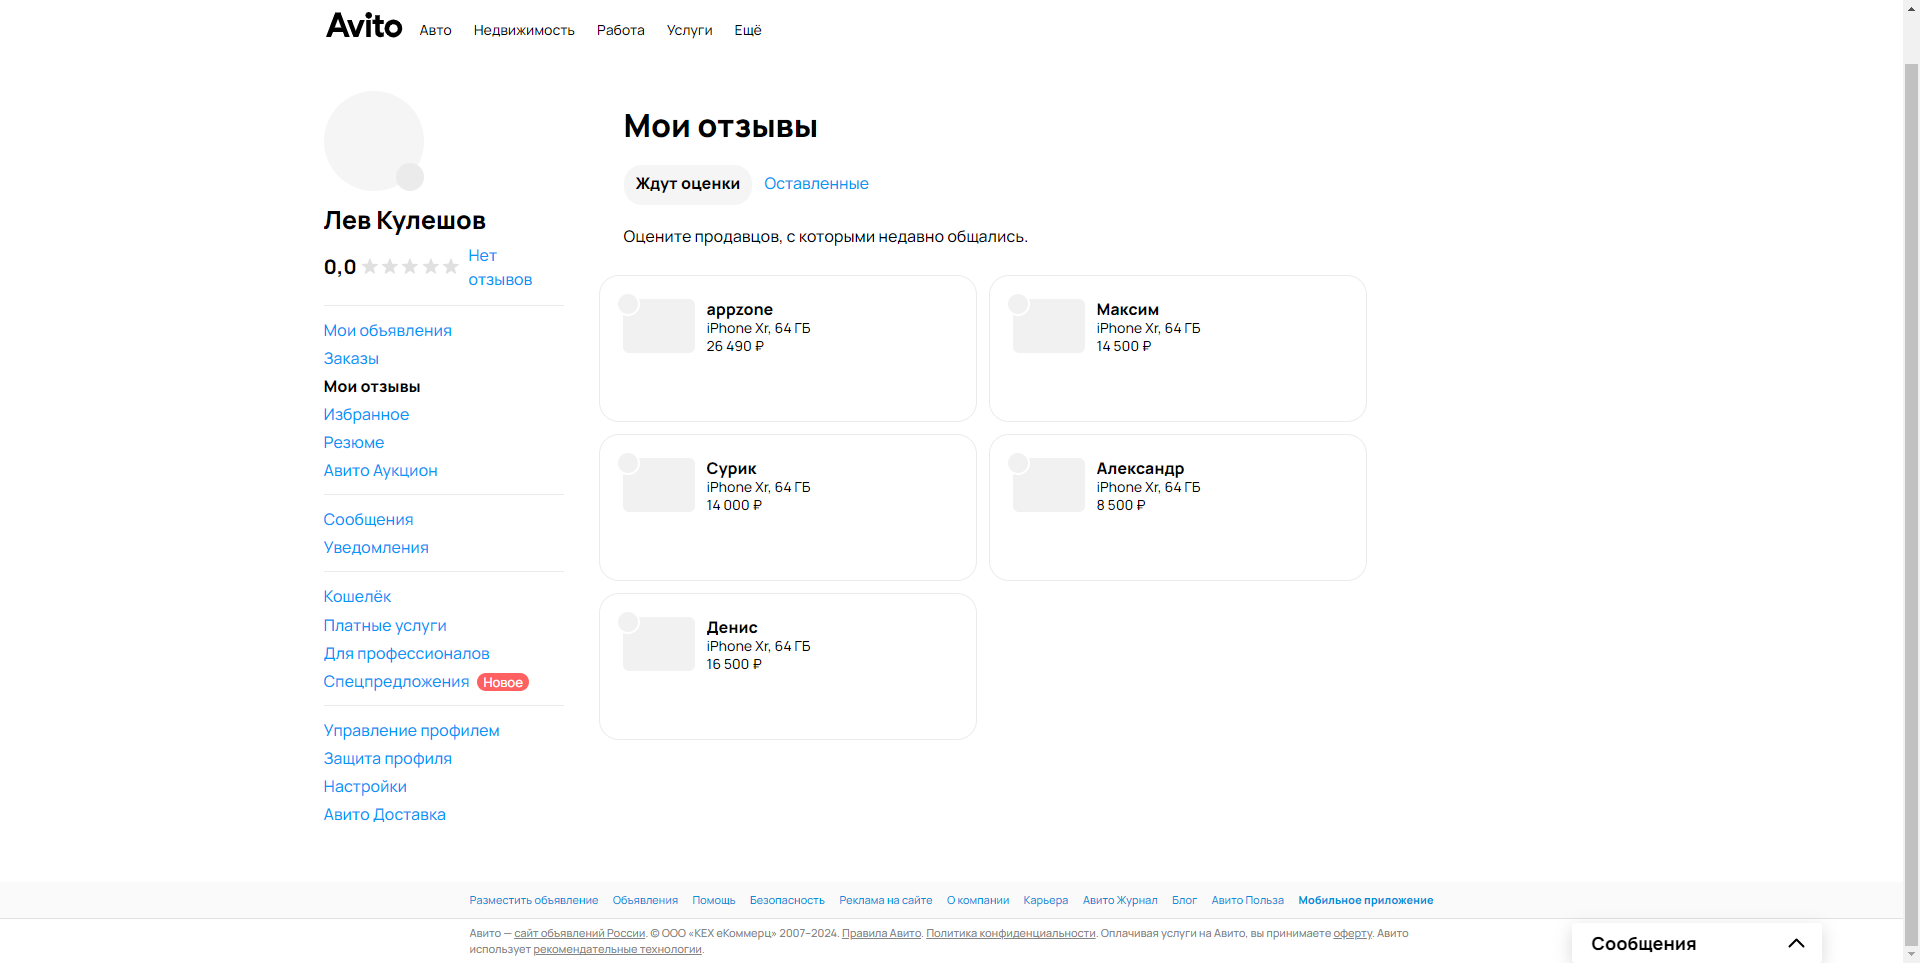Open the Нет отзывов link

coord(500,268)
